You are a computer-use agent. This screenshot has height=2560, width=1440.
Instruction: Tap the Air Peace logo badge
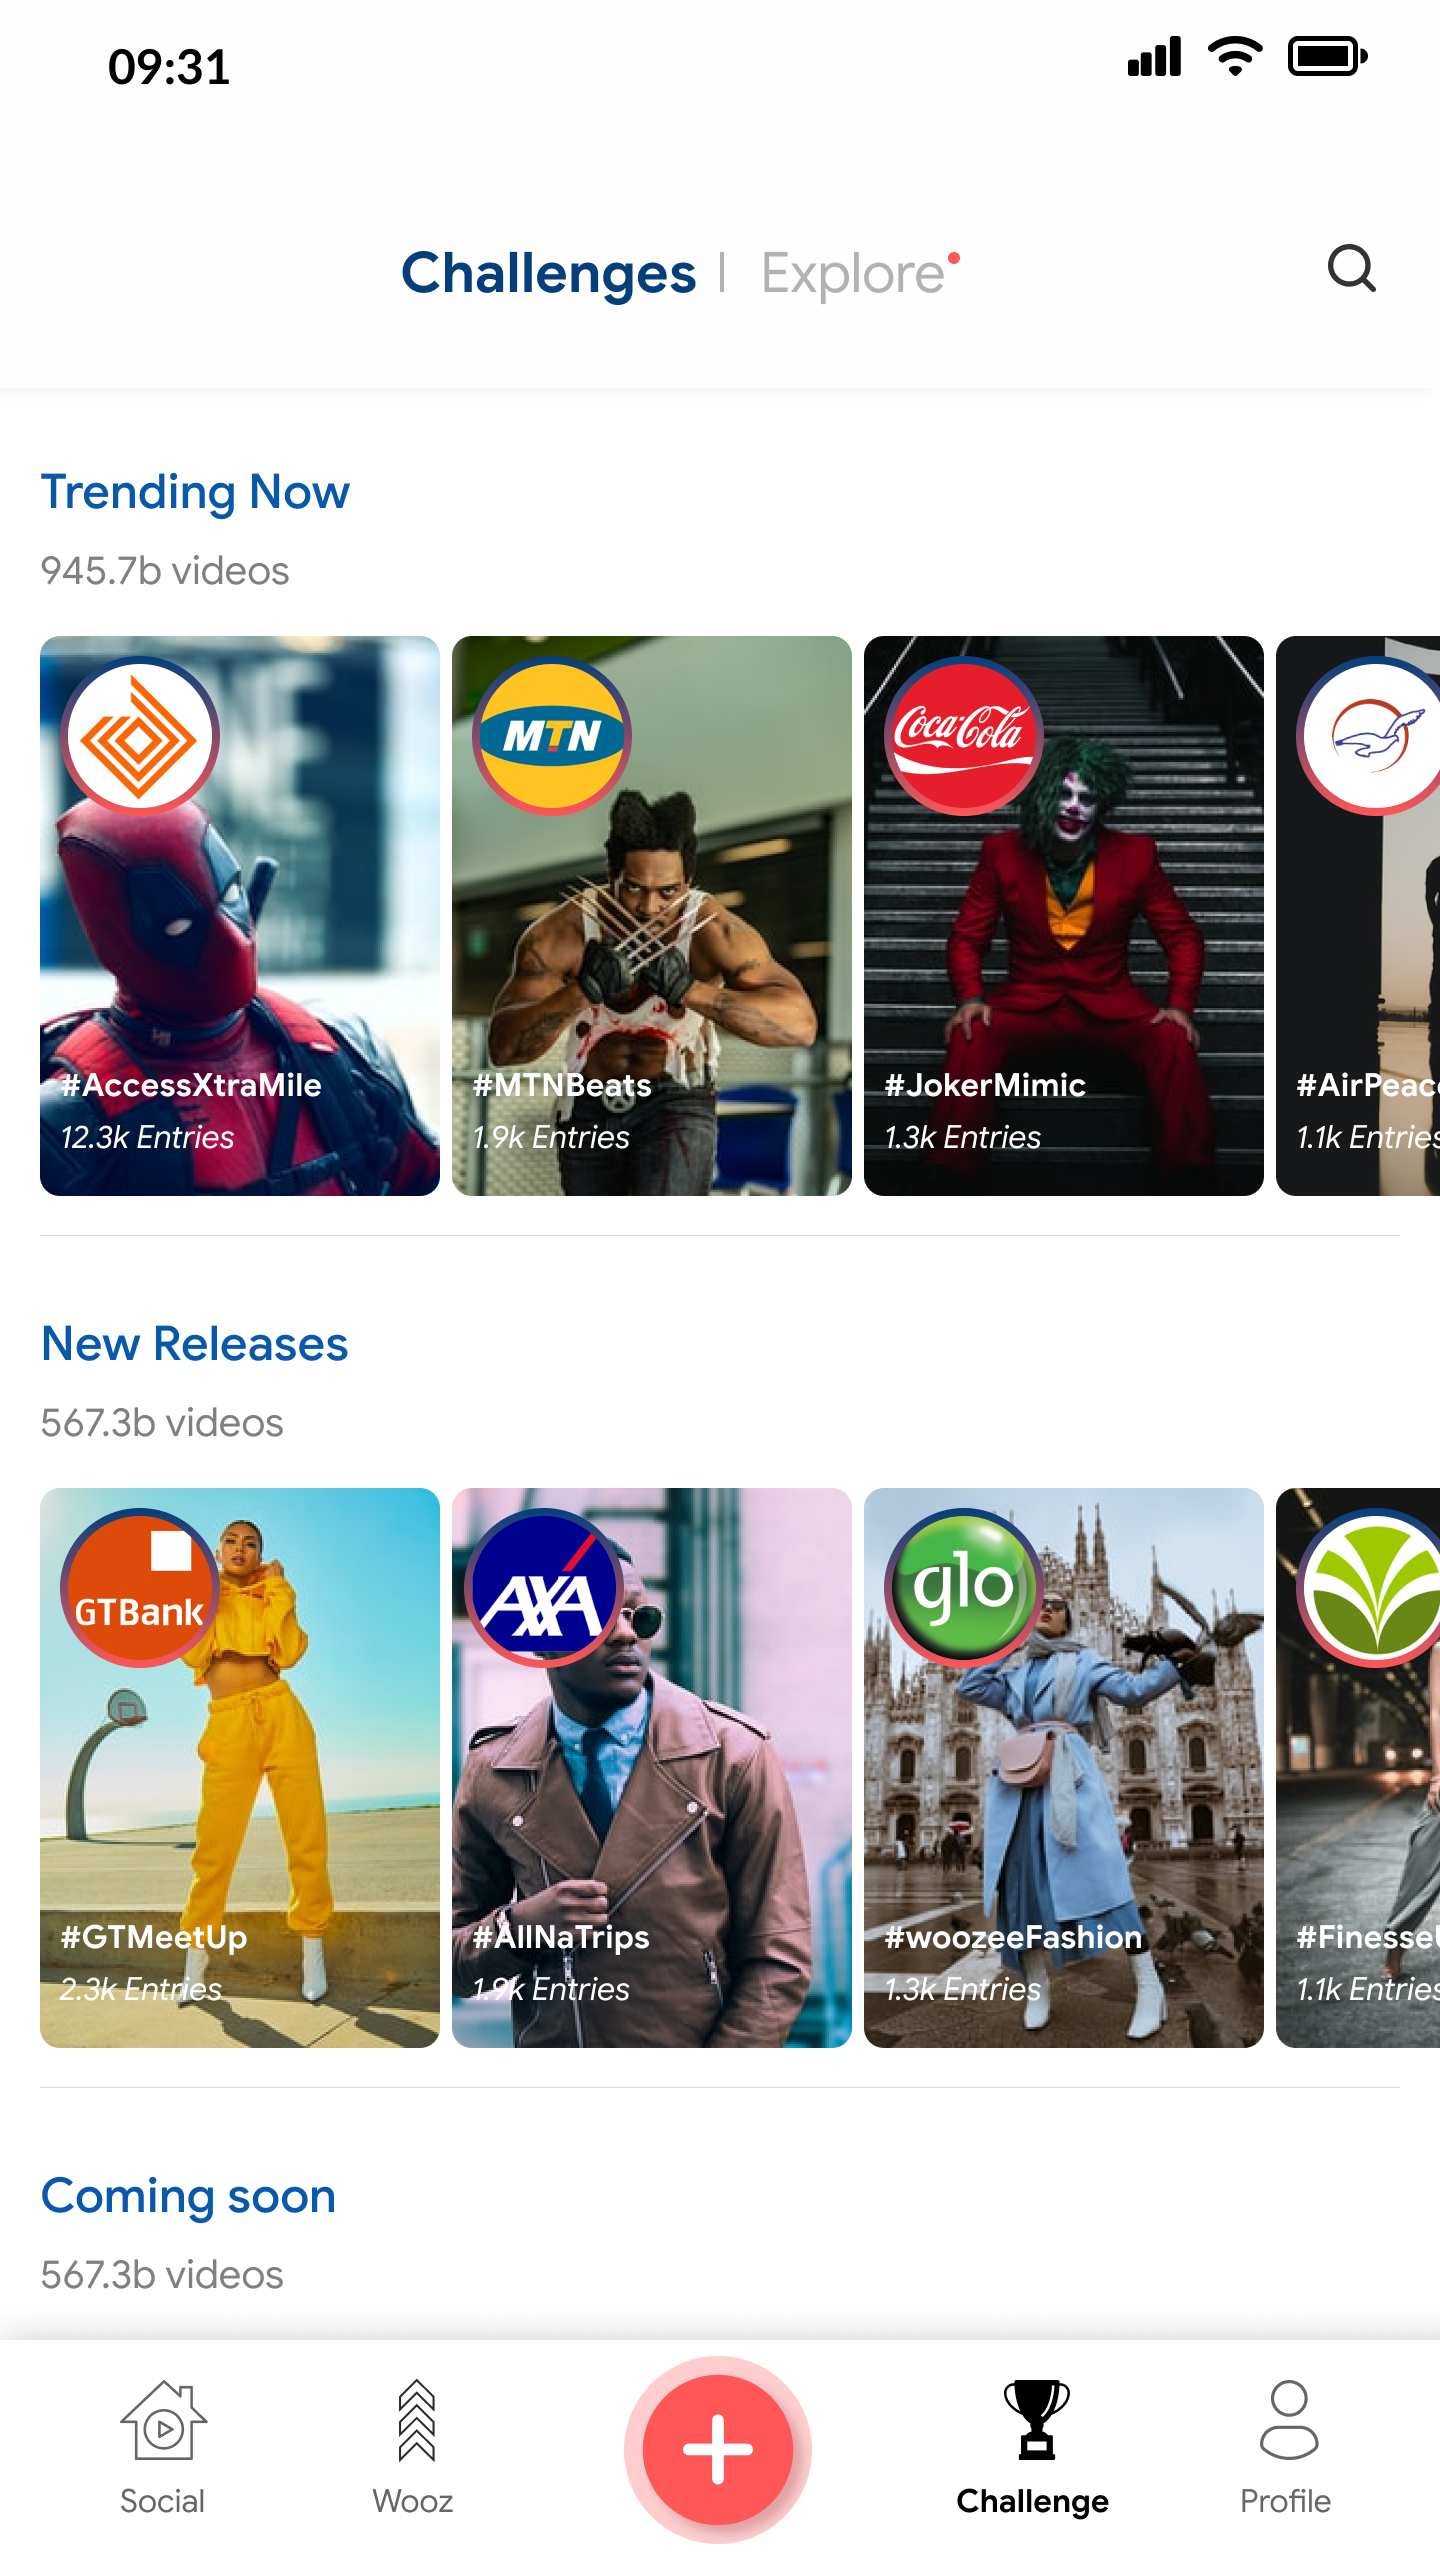point(1370,736)
